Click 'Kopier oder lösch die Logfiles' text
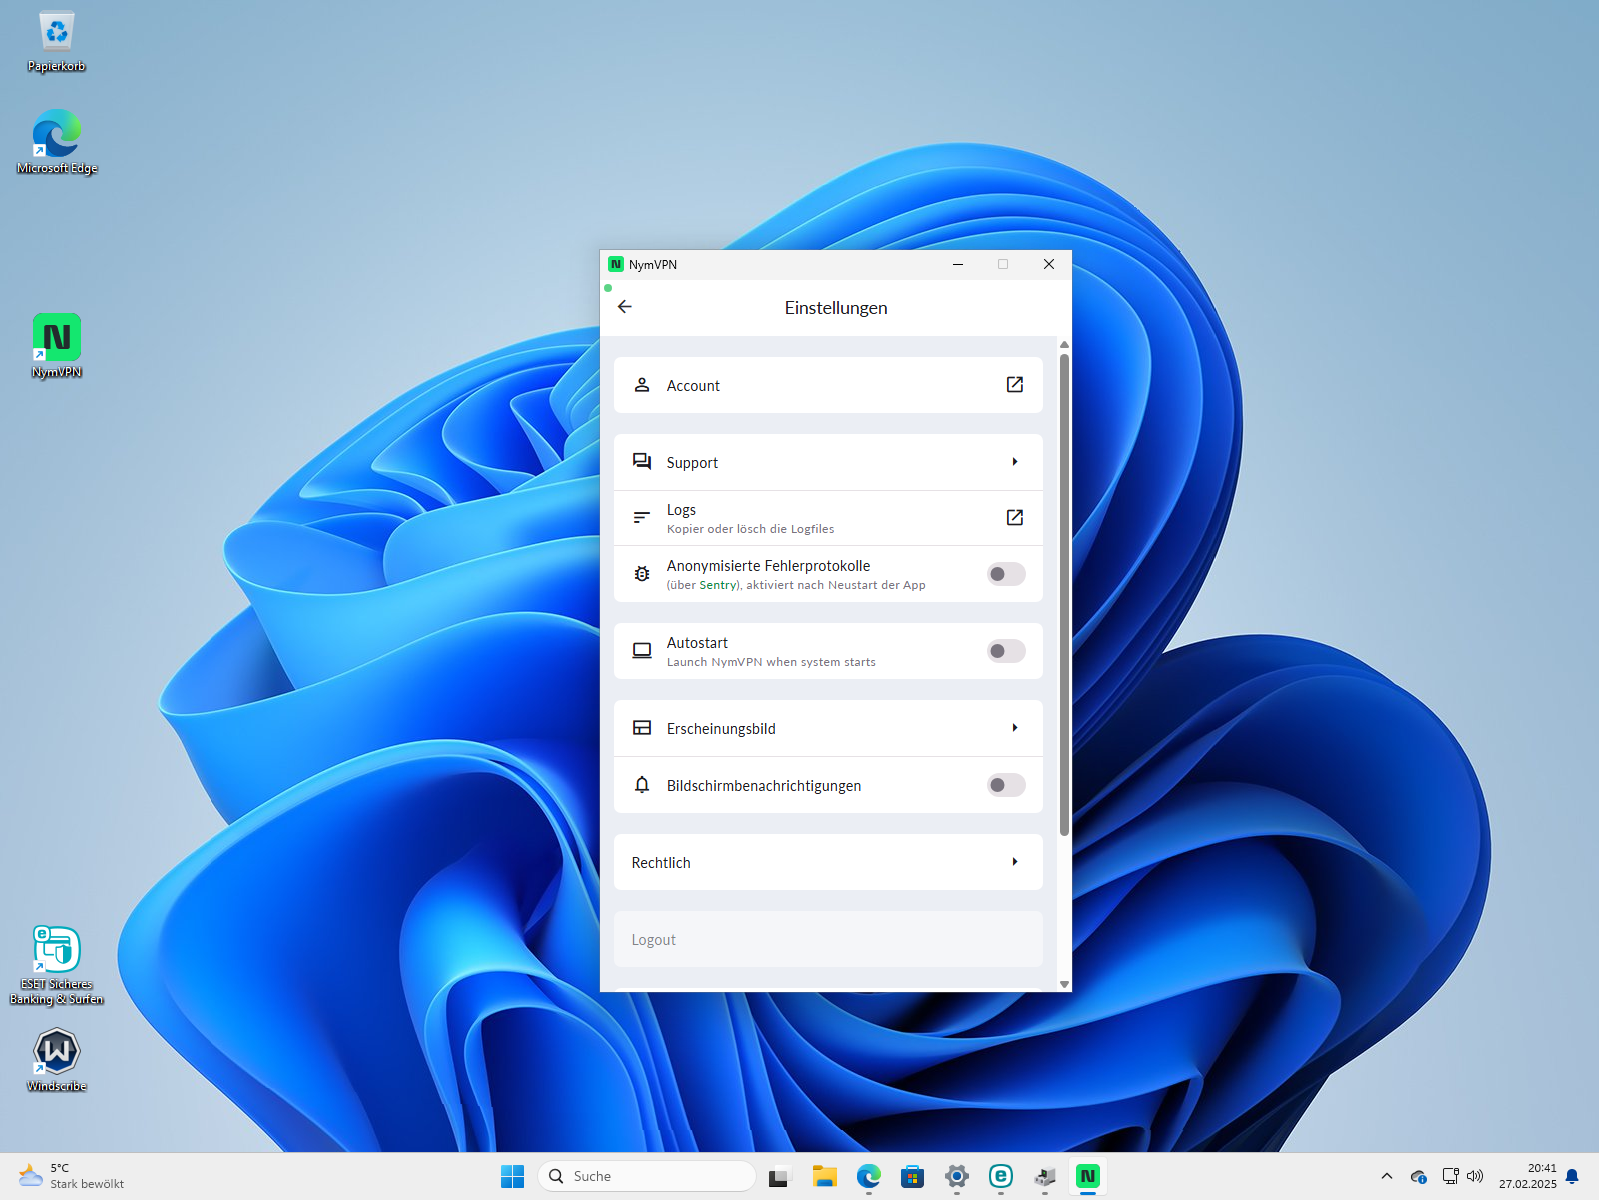This screenshot has height=1200, width=1599. [750, 529]
